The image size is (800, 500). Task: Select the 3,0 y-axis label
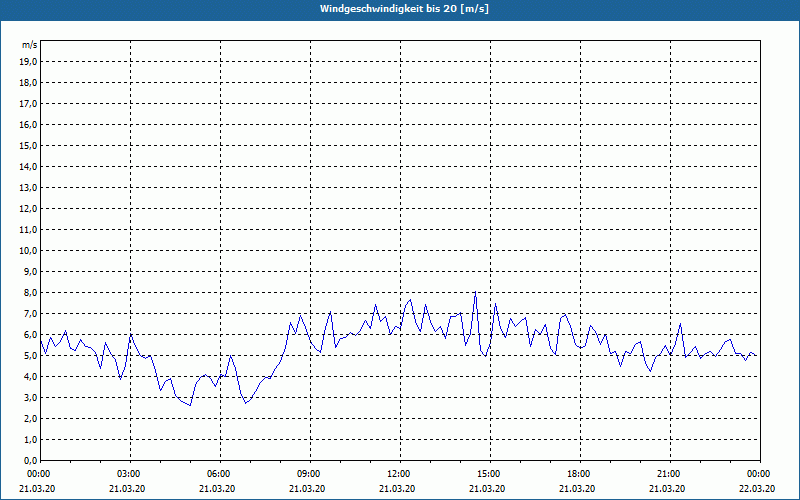[x=31, y=397]
